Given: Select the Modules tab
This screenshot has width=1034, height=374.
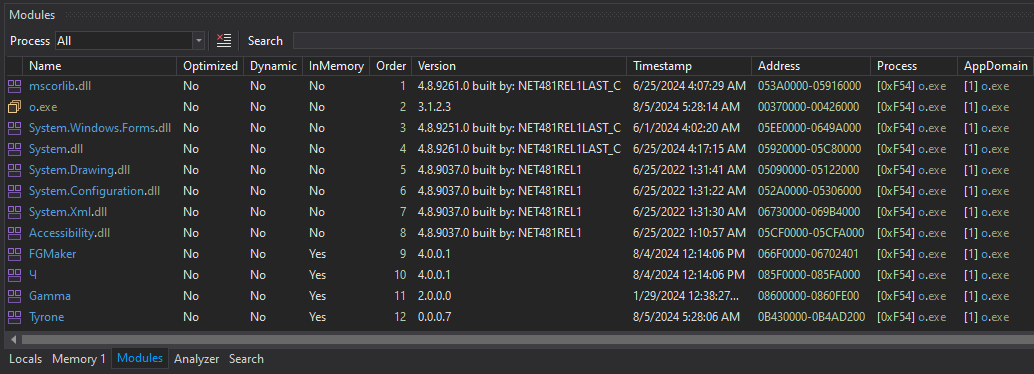Looking at the screenshot, I should 140,358.
